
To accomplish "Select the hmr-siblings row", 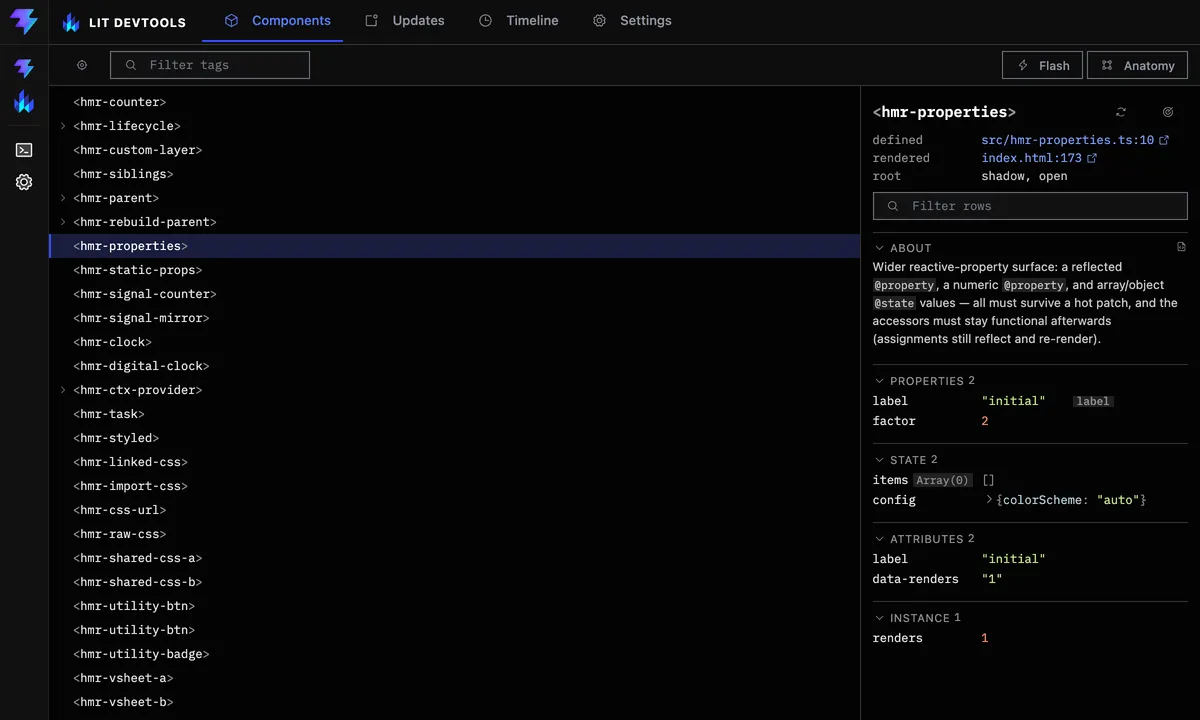I will pyautogui.click(x=455, y=174).
